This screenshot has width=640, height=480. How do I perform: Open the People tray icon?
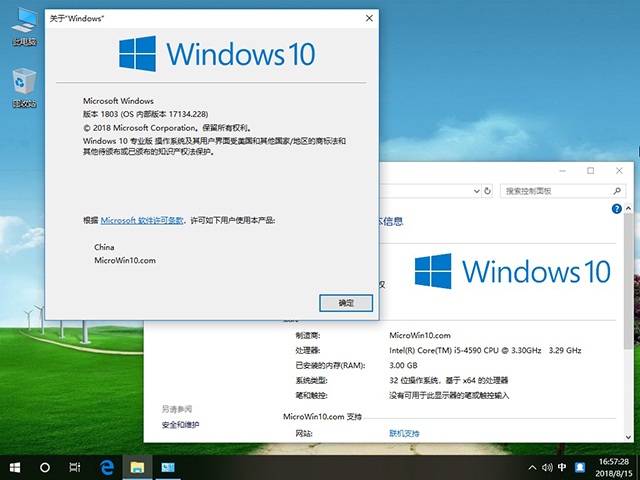pos(580,467)
